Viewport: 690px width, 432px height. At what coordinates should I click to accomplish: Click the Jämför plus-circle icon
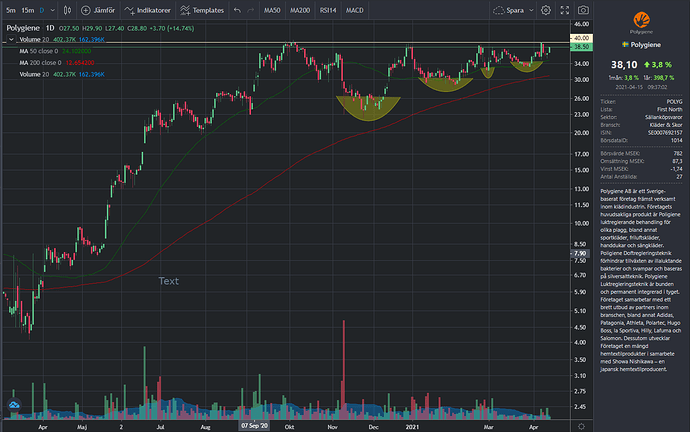click(86, 10)
